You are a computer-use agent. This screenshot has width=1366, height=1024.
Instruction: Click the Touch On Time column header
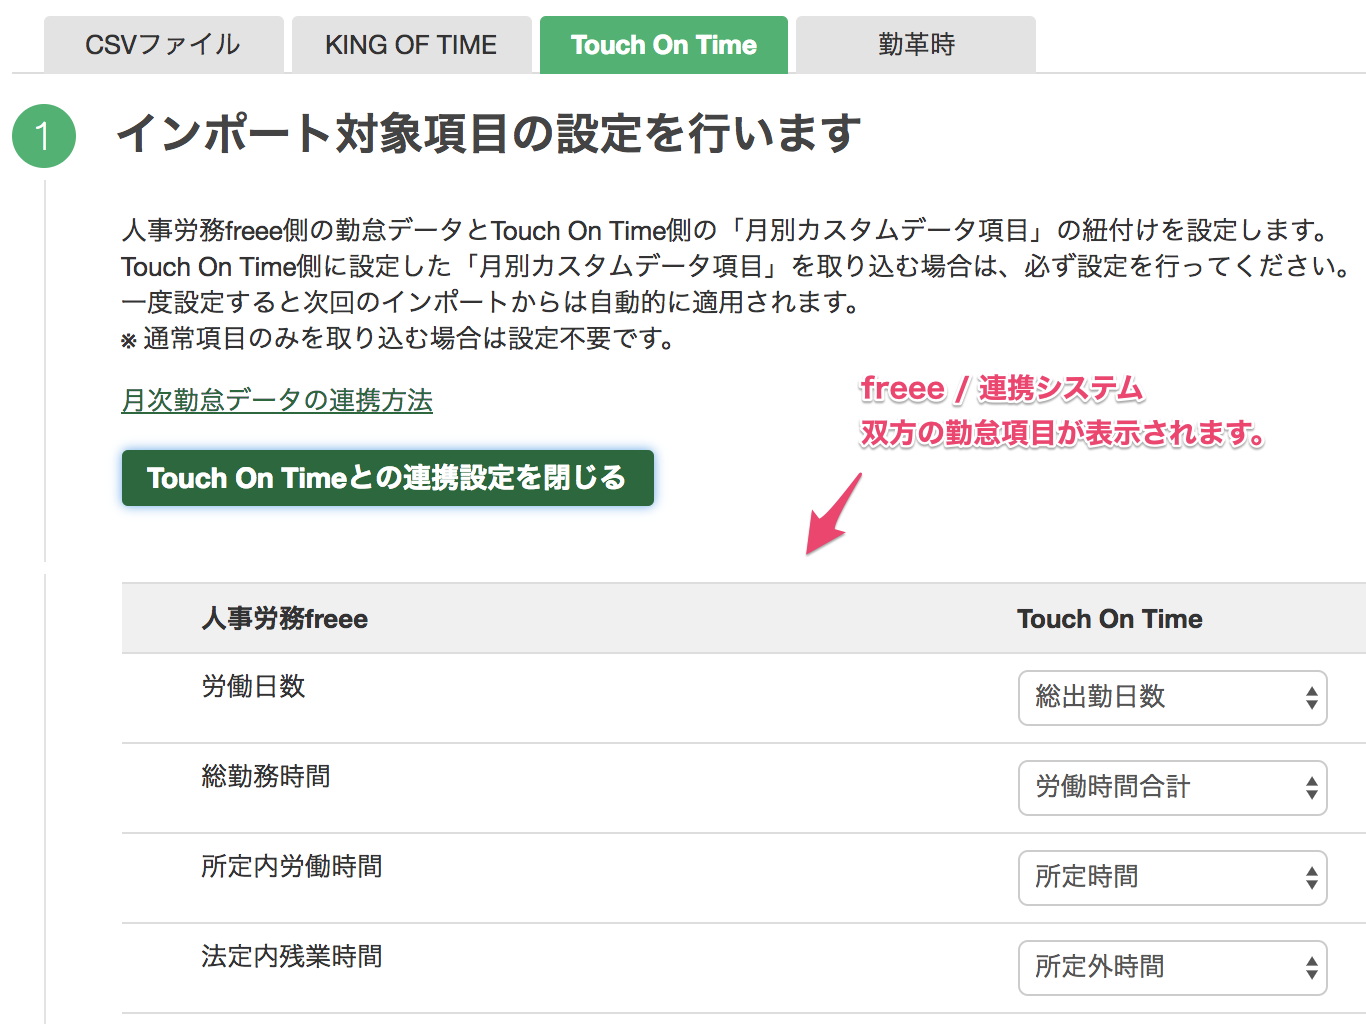(1109, 619)
